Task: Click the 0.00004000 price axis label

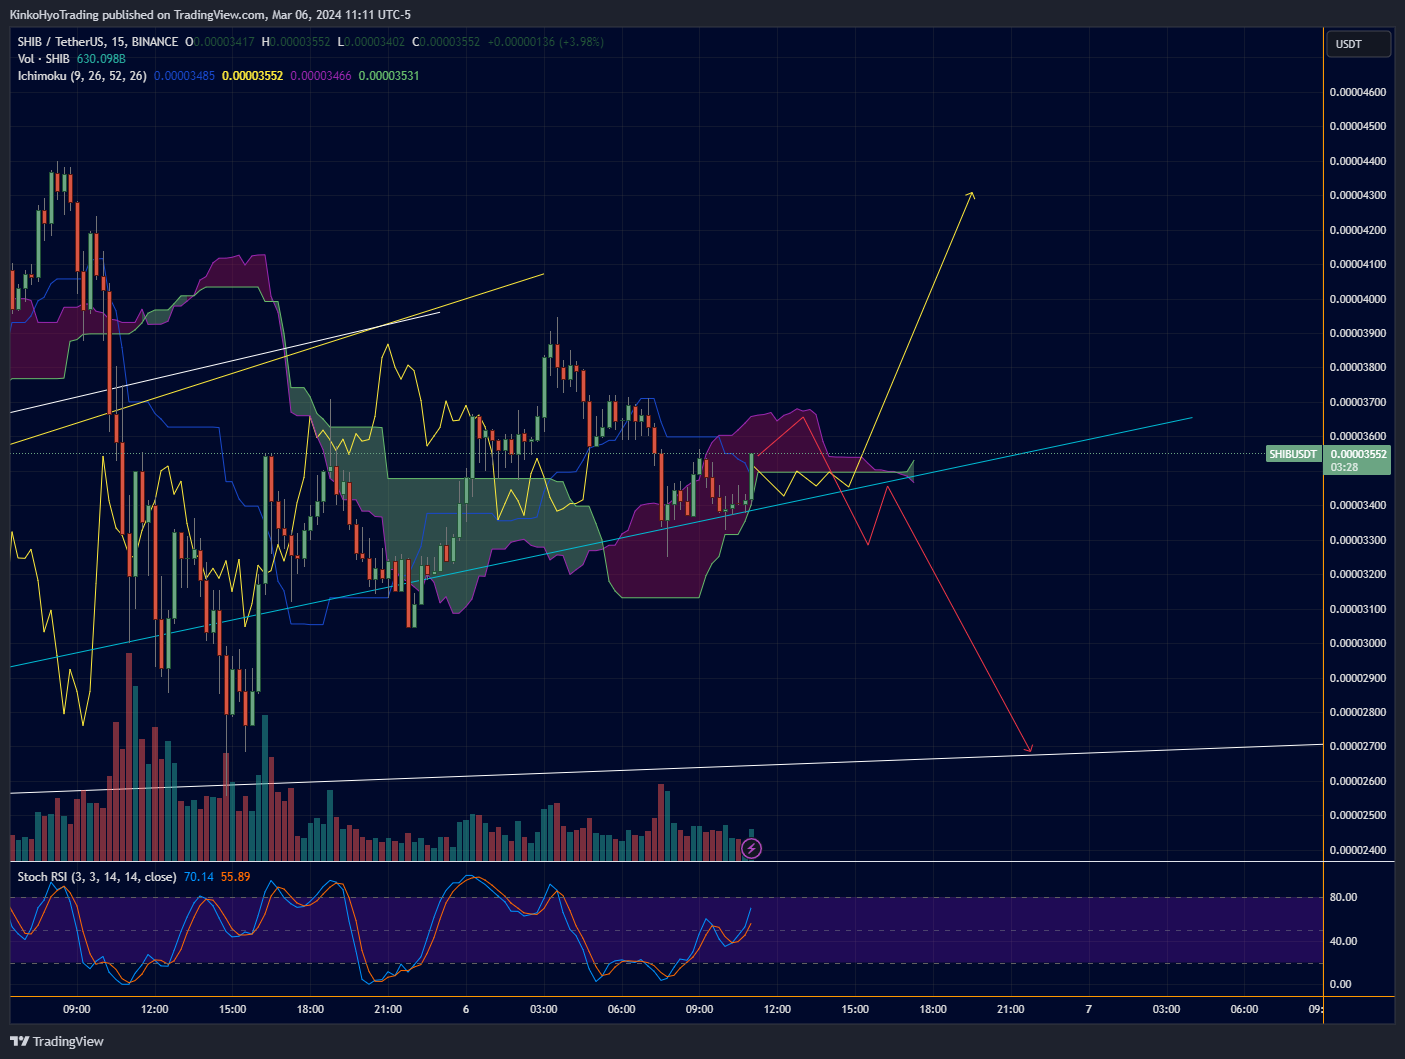Action: (x=1358, y=299)
